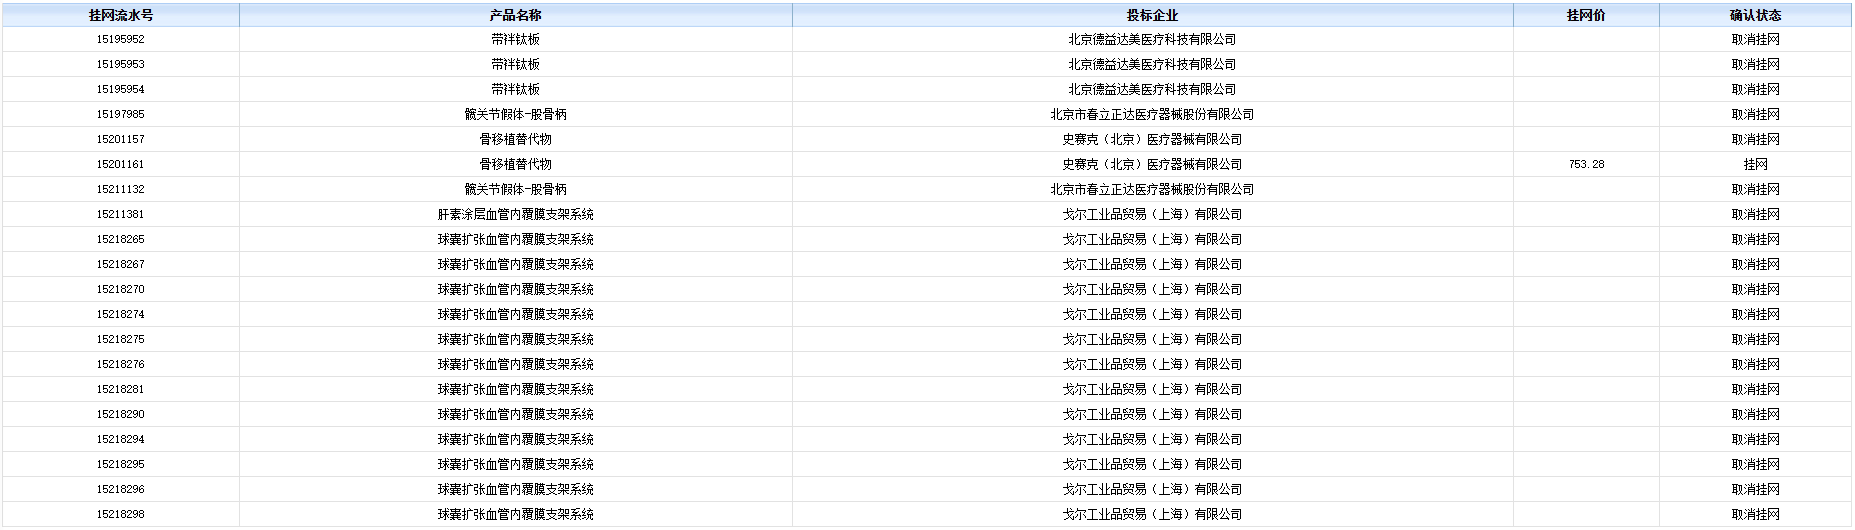Click 带袢钛板 in row 15195953
The image size is (1855, 530).
515,65
